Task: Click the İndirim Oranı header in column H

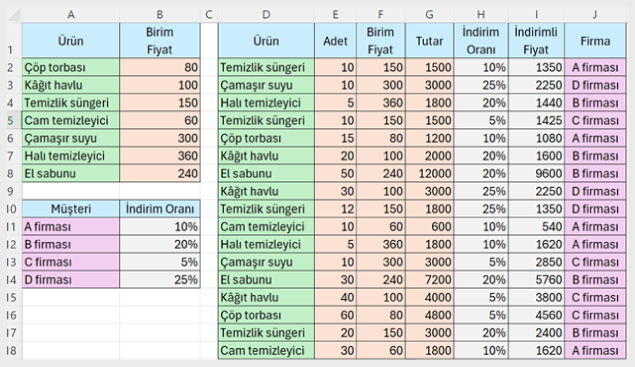Action: 481,41
